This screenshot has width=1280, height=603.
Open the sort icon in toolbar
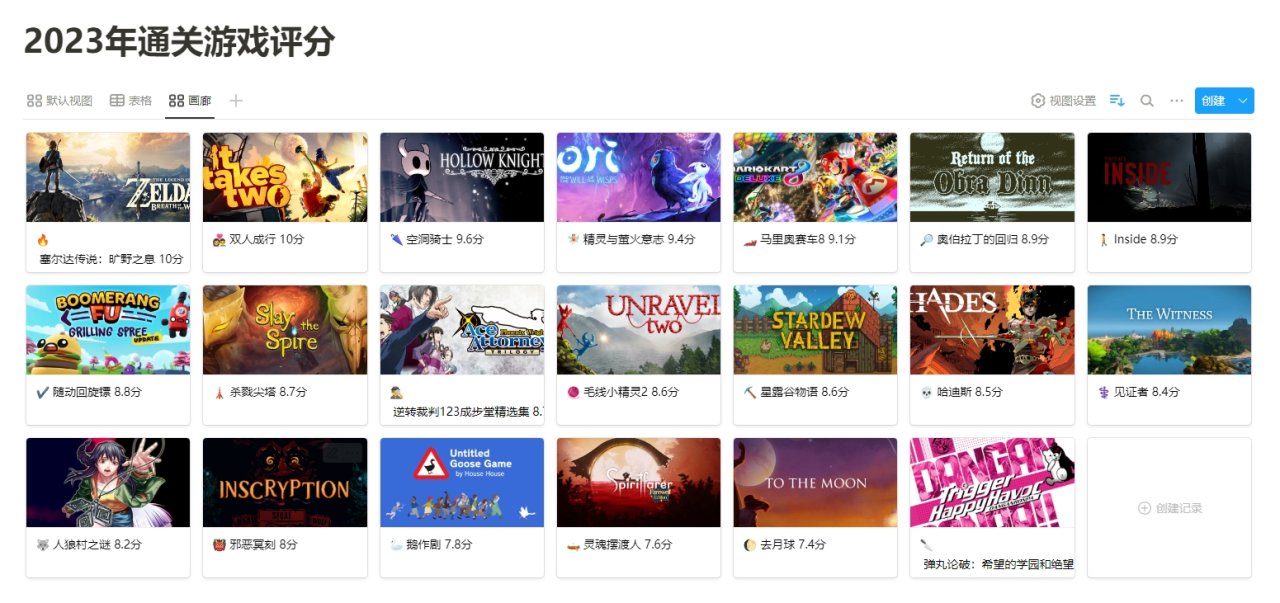click(x=1118, y=101)
